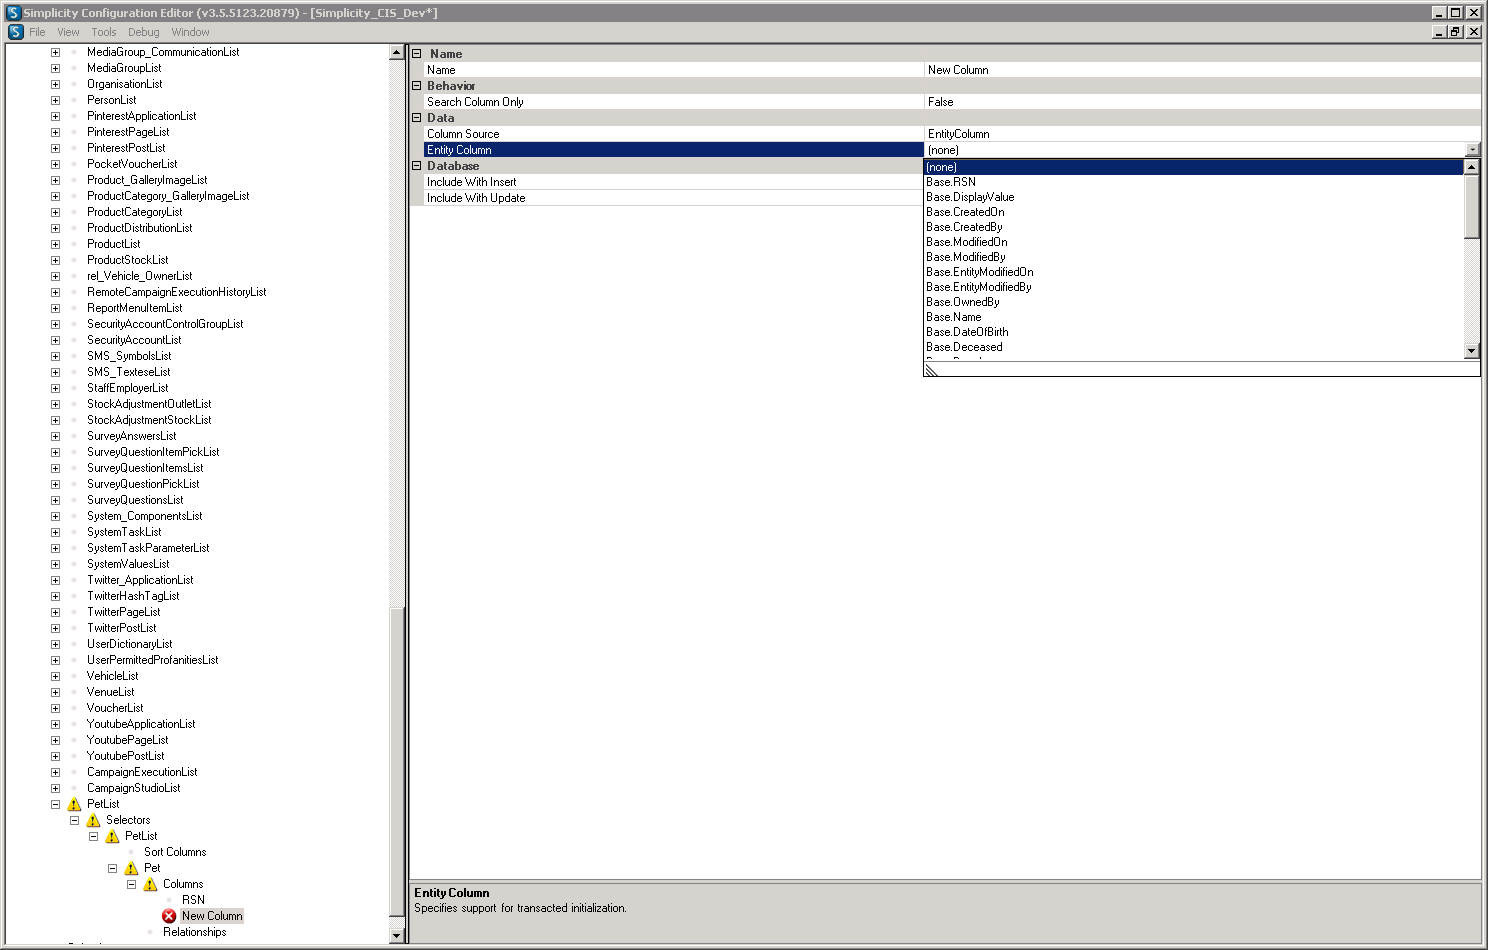Screen dimensions: 1488x950
Task: Choose Base.DisplayValue from the dropdown list
Action: pyautogui.click(x=1193, y=197)
